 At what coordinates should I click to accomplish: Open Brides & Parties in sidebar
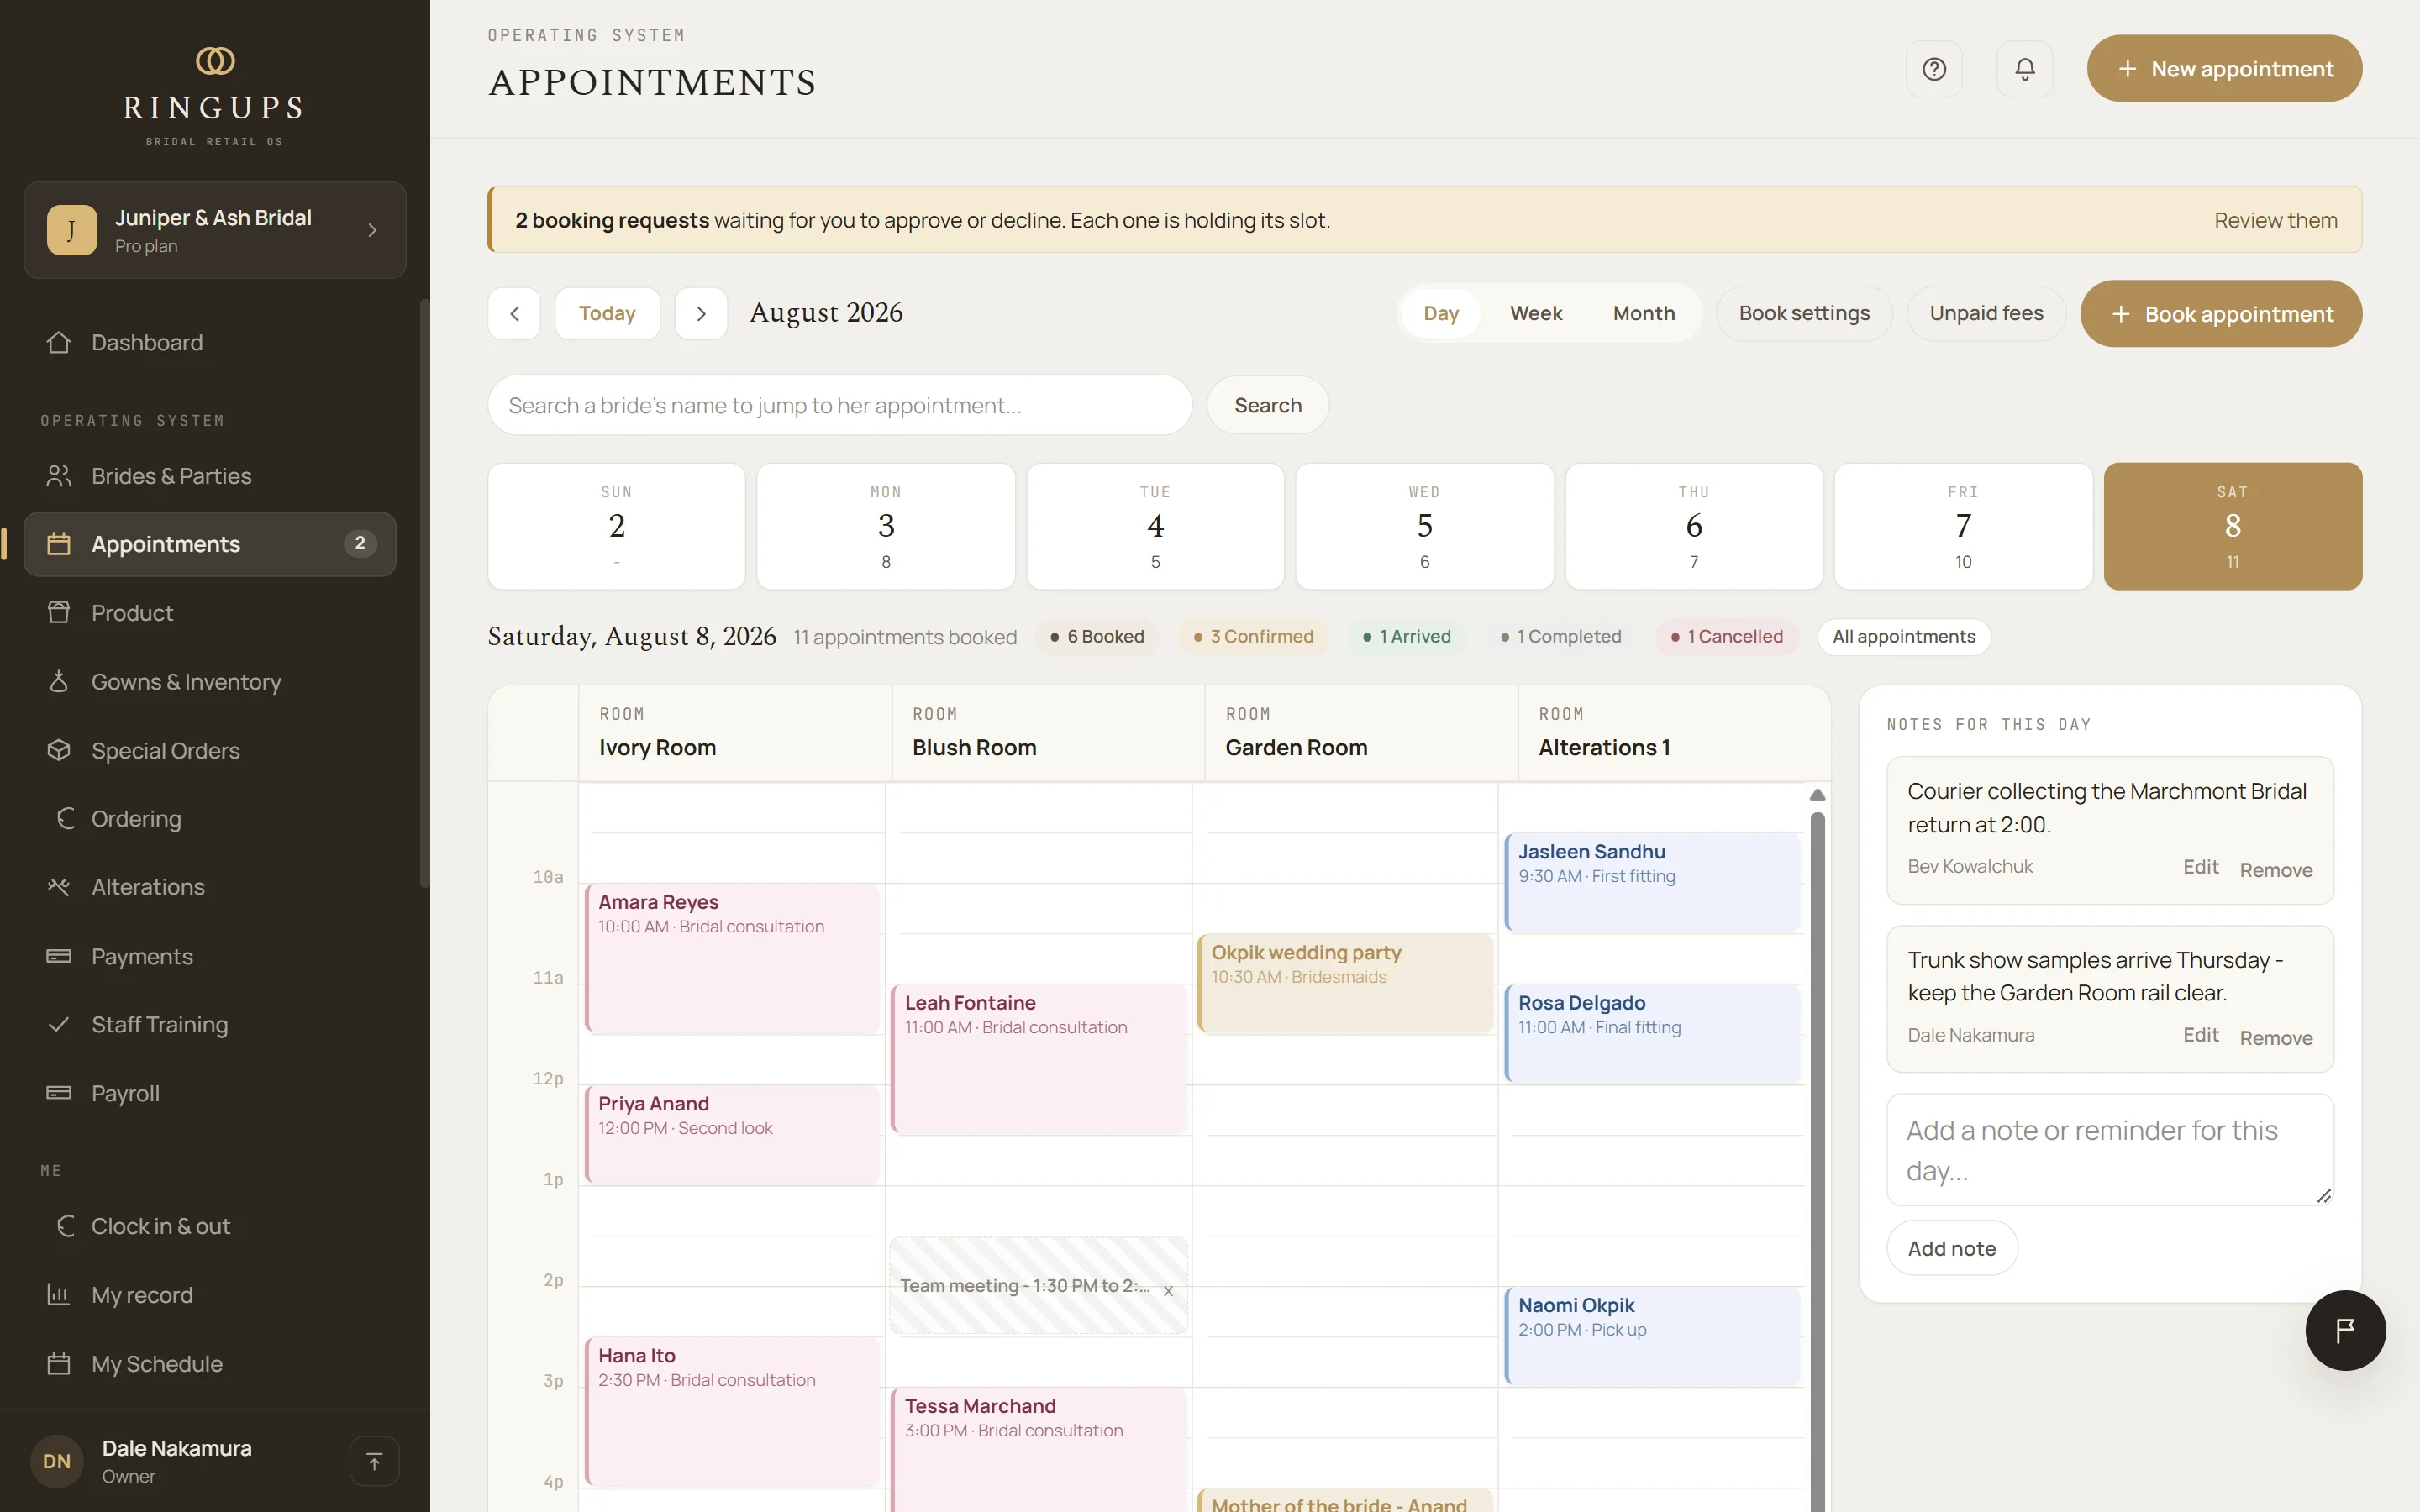pos(210,476)
